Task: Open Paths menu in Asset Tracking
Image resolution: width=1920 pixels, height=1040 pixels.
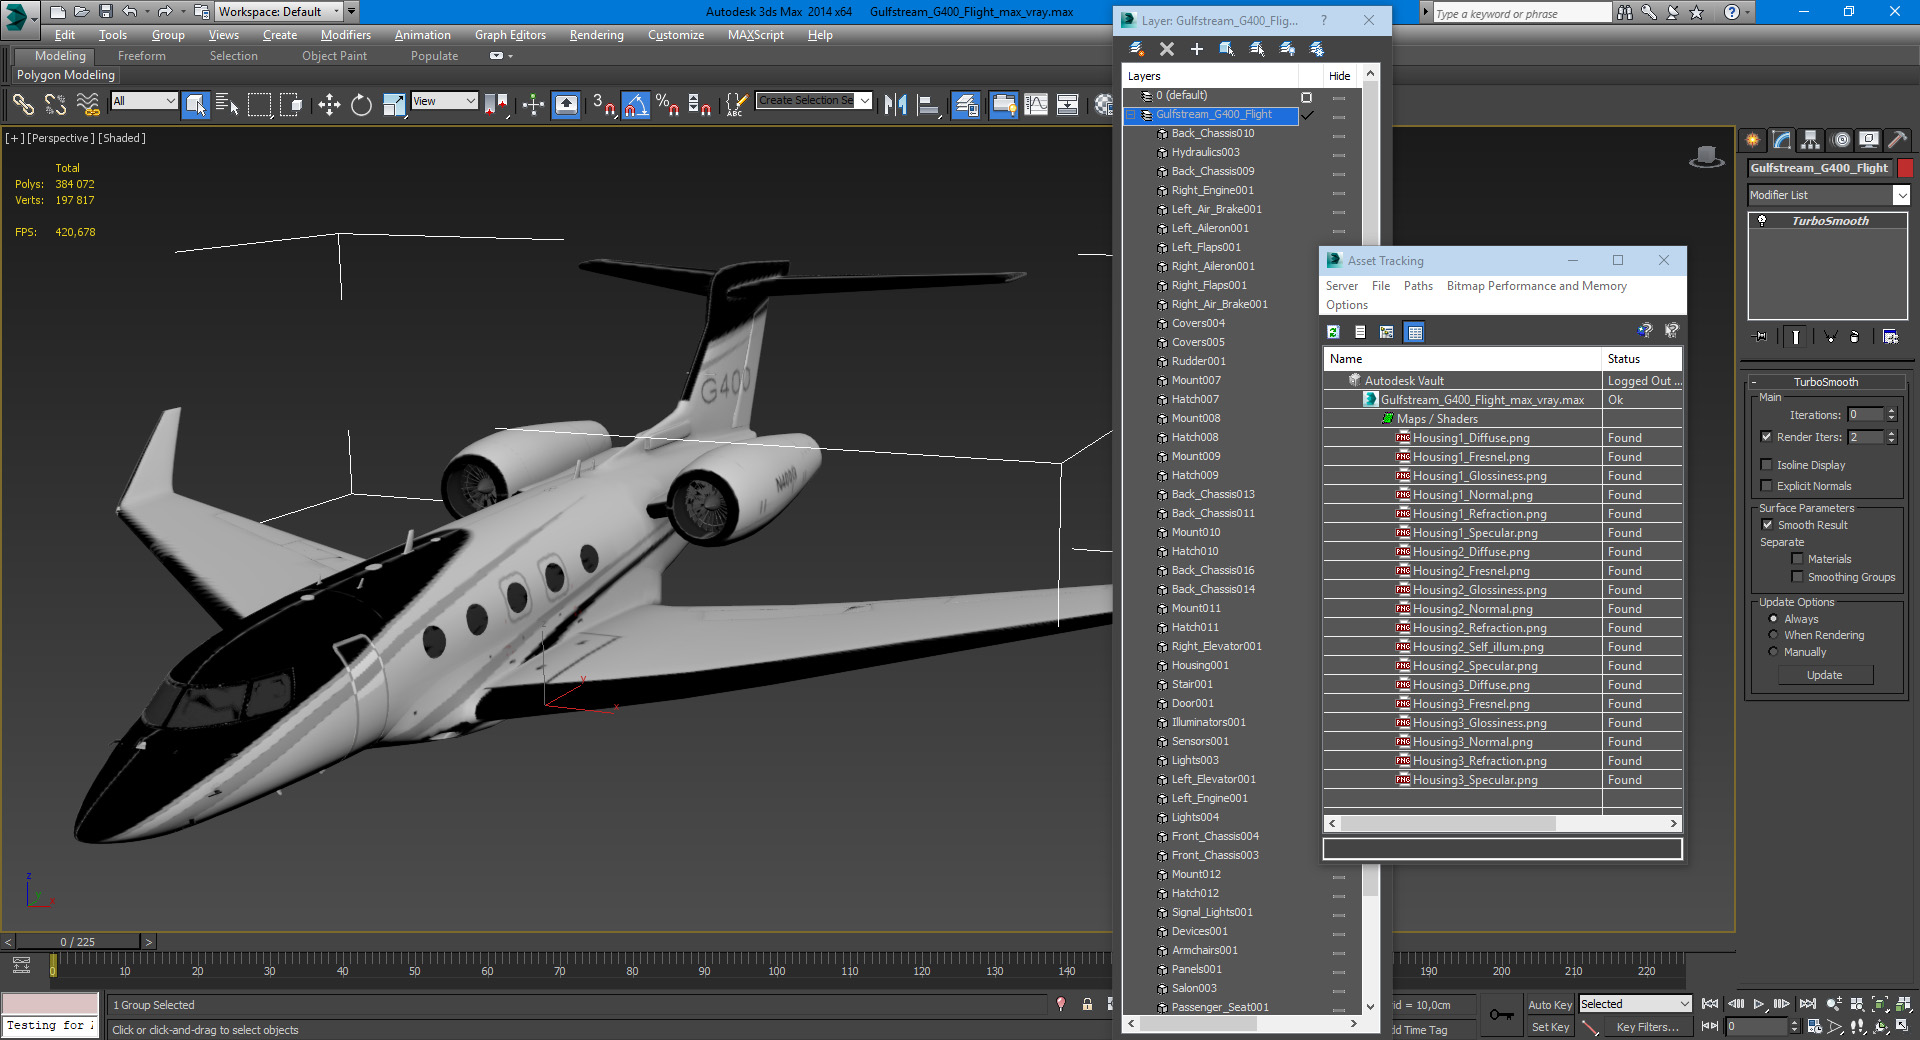Action: pyautogui.click(x=1418, y=286)
